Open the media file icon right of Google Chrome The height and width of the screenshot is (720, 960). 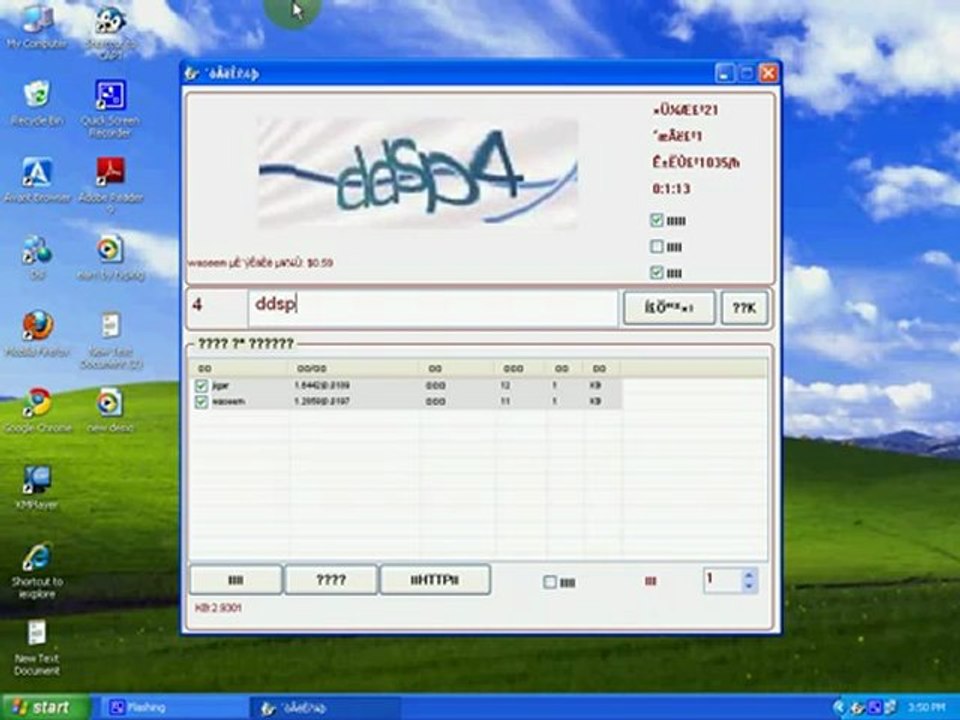click(x=111, y=403)
